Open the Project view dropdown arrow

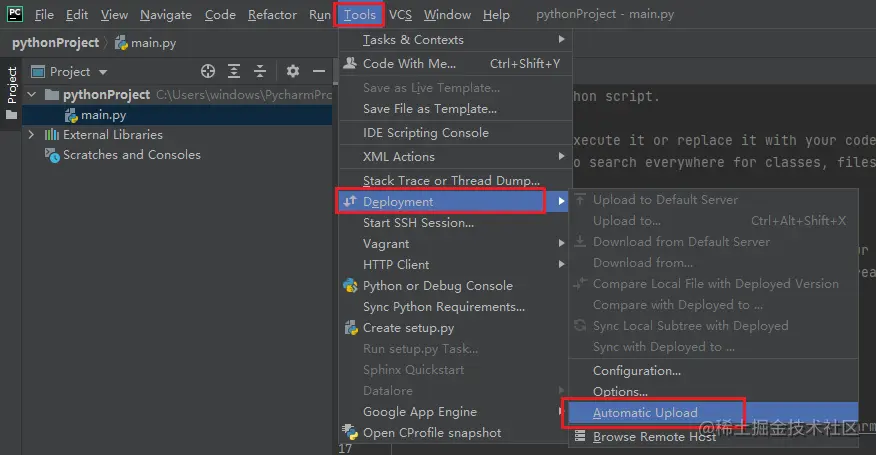tap(103, 72)
